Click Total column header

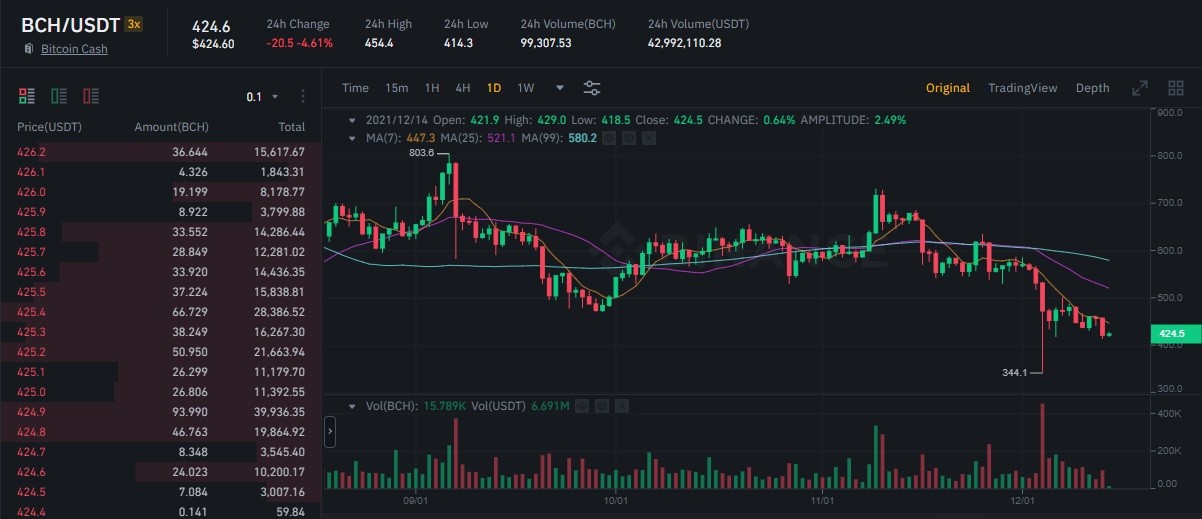click(292, 127)
